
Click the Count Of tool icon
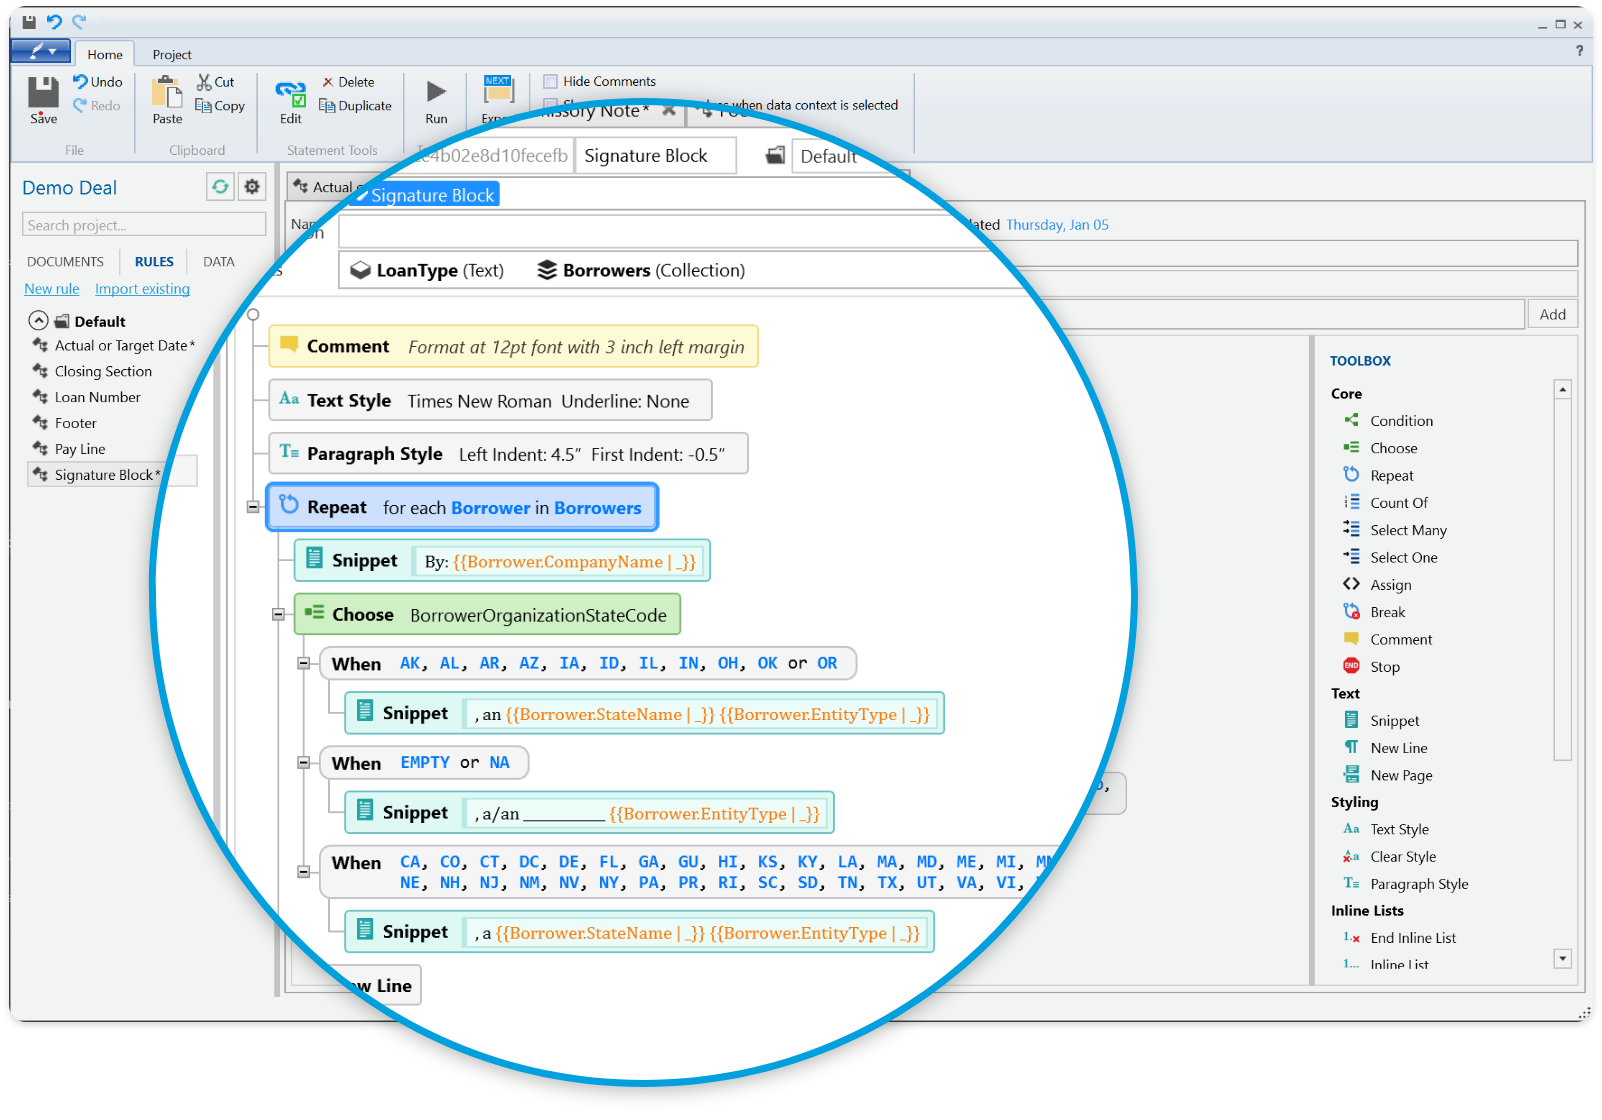pos(1351,502)
